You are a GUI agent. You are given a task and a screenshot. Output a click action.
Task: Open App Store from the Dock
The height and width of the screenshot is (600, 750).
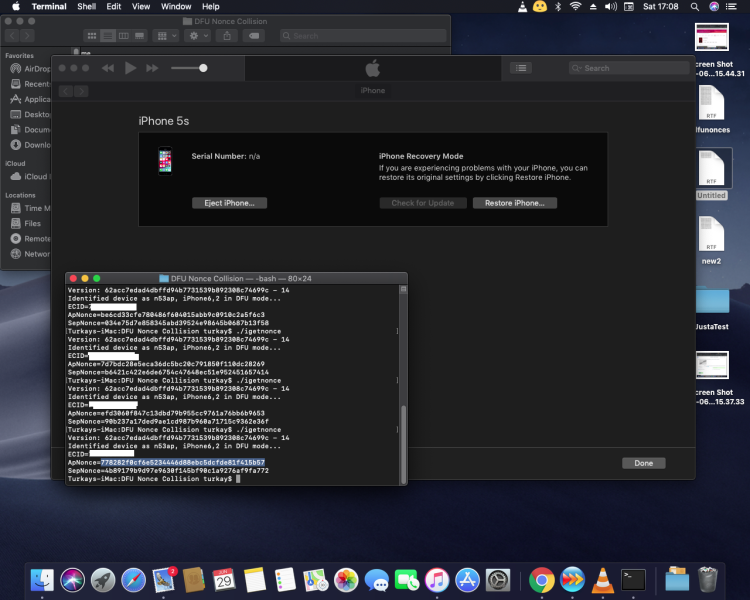tap(467, 580)
